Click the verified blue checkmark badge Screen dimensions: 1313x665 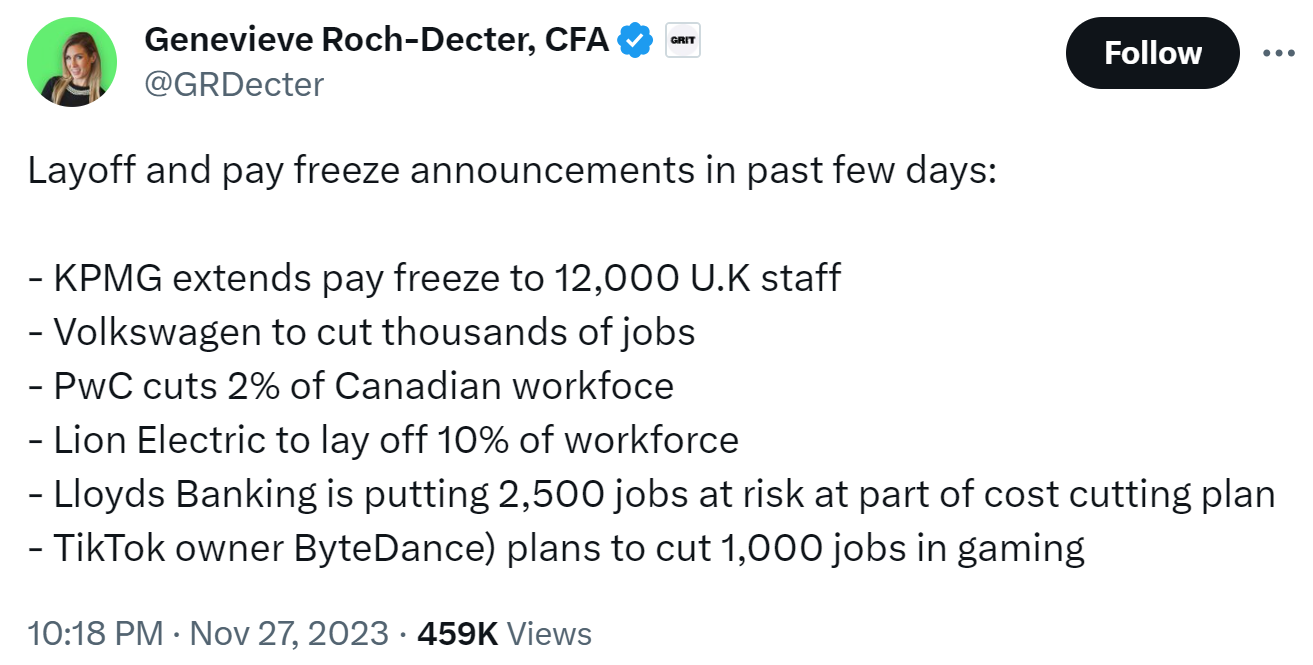pos(635,40)
